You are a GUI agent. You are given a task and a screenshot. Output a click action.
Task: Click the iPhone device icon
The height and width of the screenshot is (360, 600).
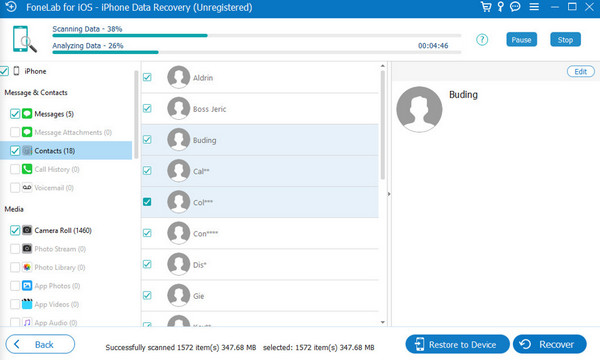click(16, 71)
